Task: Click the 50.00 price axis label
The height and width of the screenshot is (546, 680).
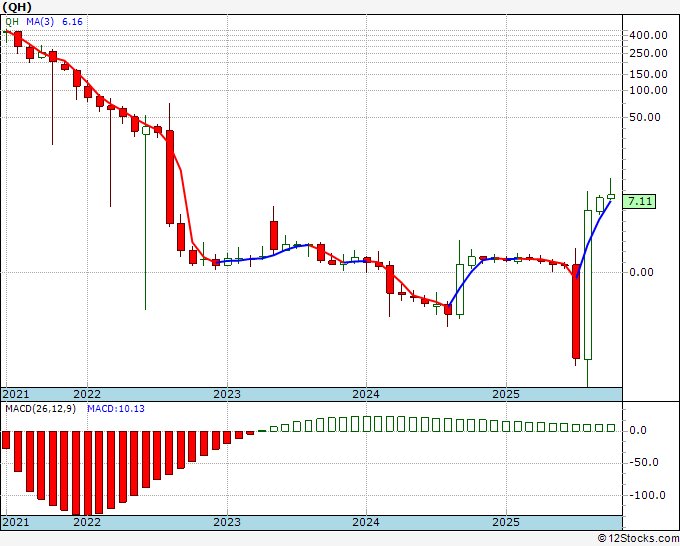Action: (x=645, y=117)
